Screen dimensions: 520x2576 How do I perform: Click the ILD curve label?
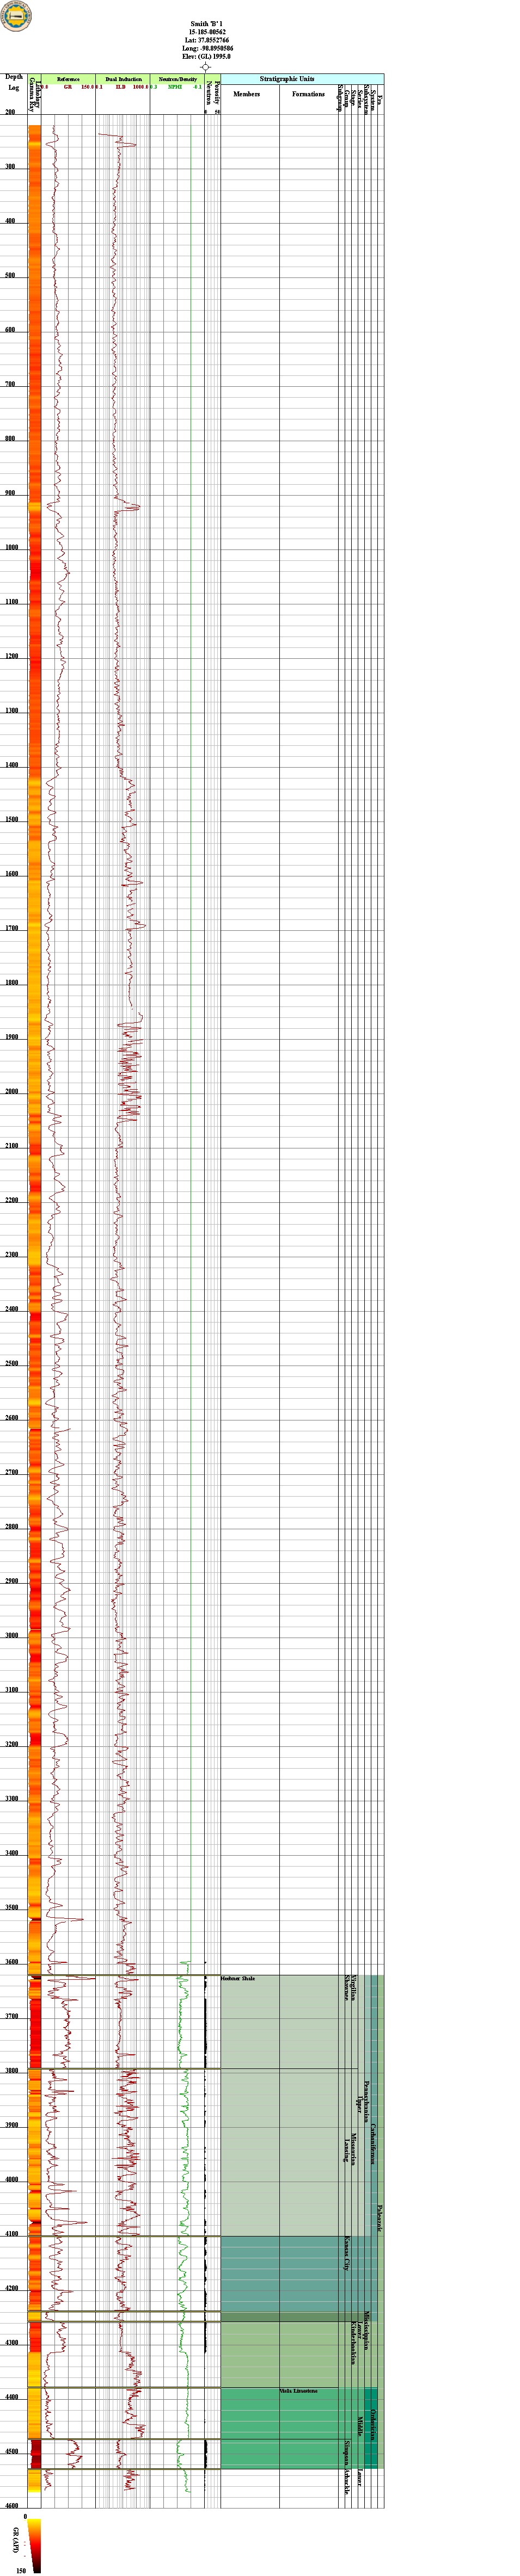[120, 87]
